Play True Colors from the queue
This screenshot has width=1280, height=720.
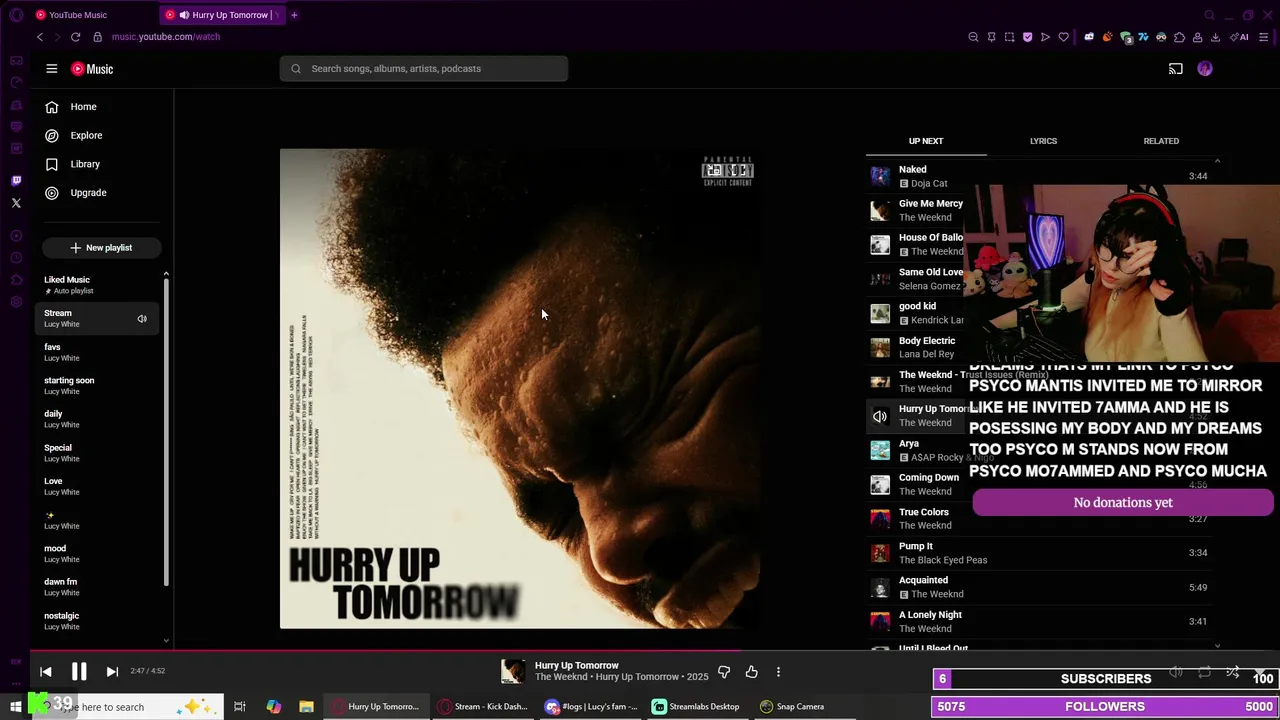(1038, 519)
